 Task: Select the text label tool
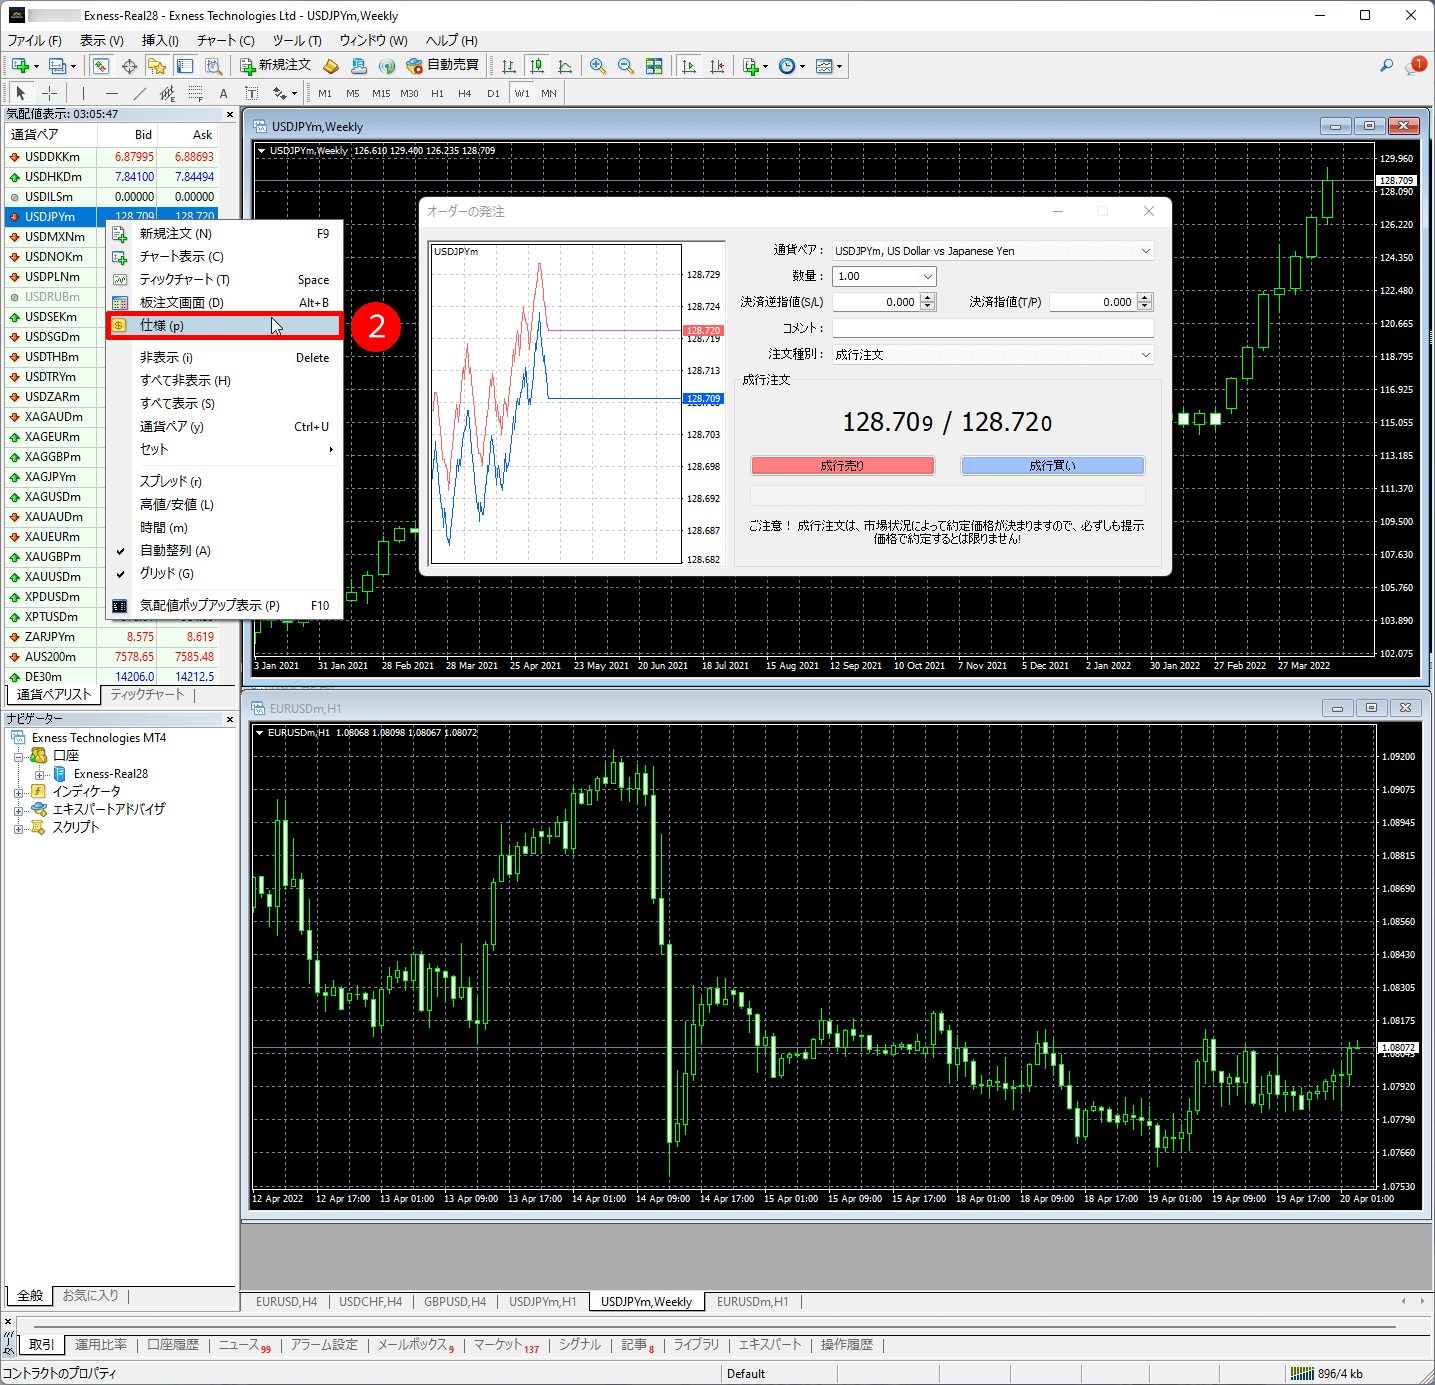click(251, 93)
